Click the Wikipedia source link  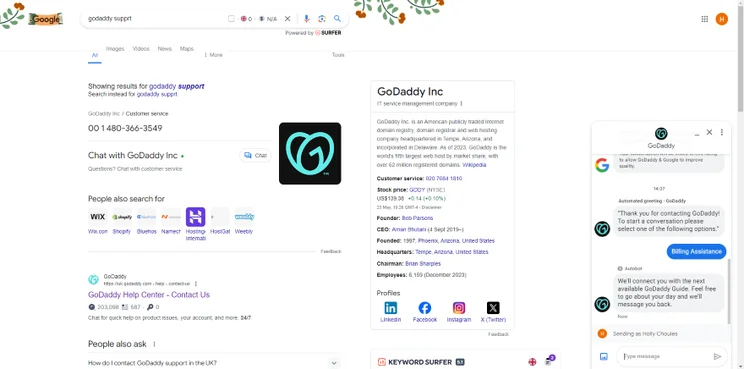point(474,165)
